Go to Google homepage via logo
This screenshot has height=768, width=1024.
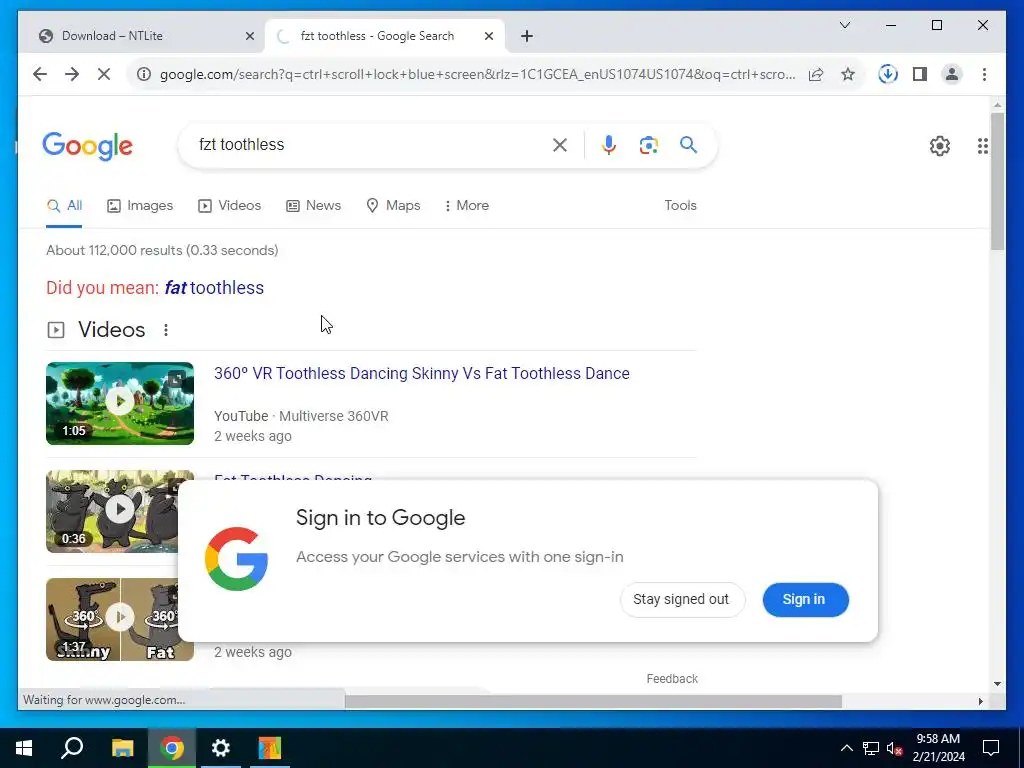[x=88, y=146]
